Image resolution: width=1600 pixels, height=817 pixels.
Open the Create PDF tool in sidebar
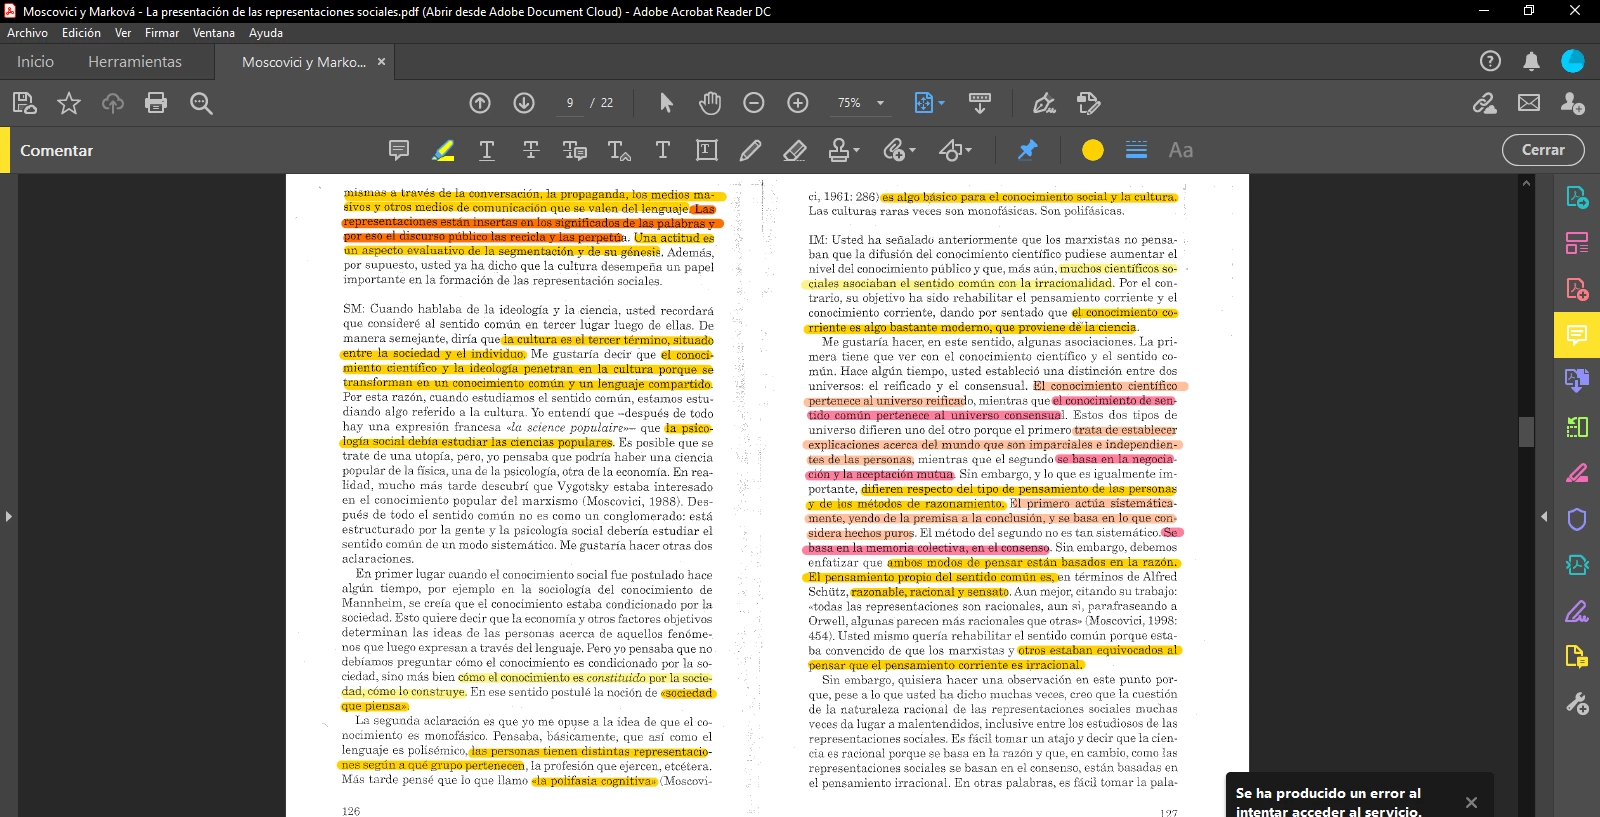click(x=1577, y=289)
